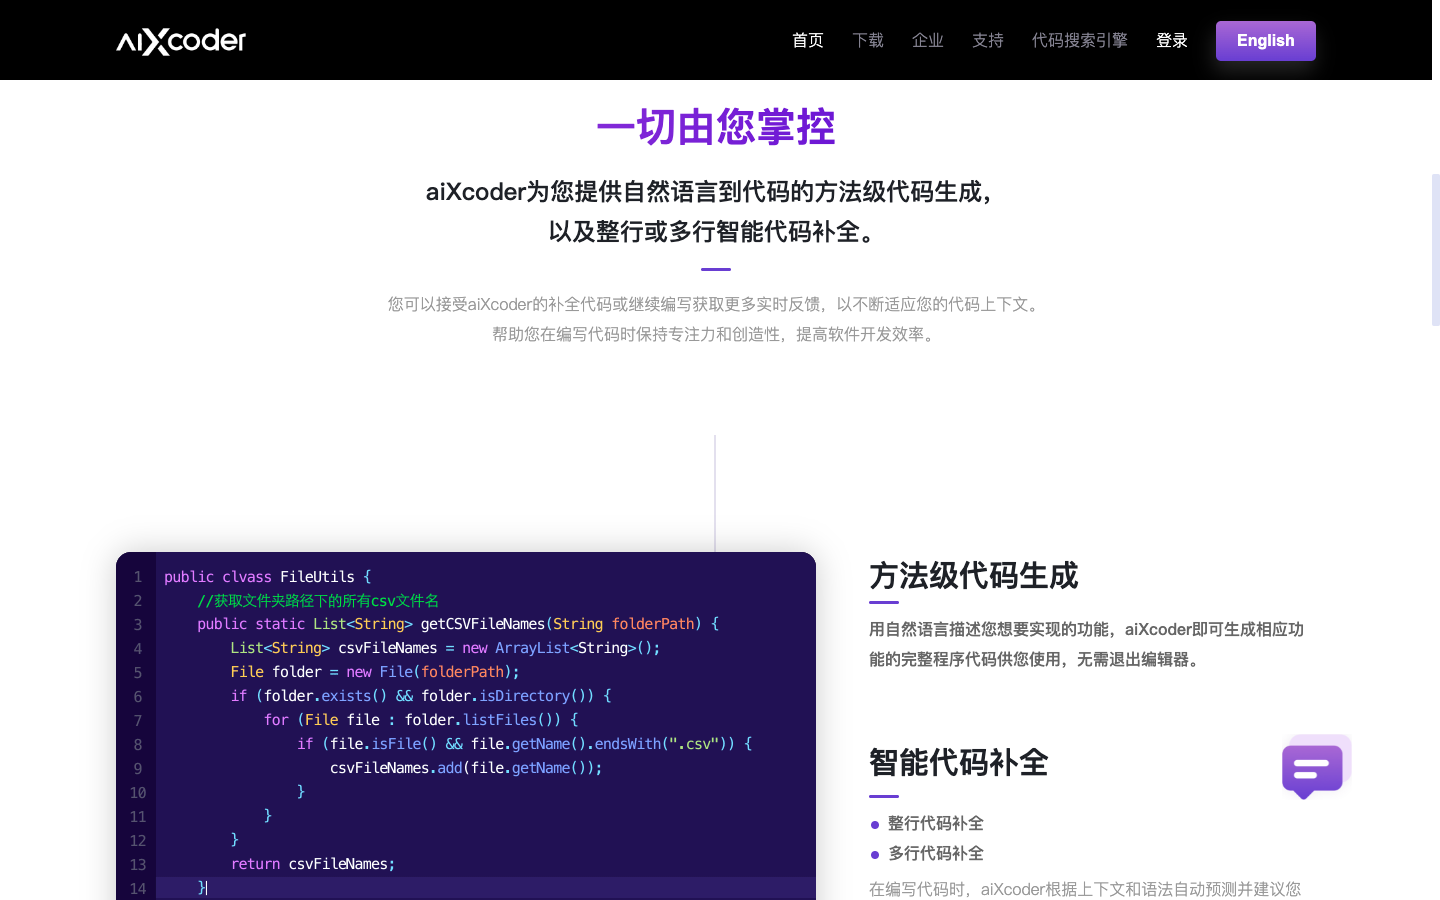The image size is (1440, 900).
Task: Click the 一切由您掌控 heading
Action: point(716,127)
